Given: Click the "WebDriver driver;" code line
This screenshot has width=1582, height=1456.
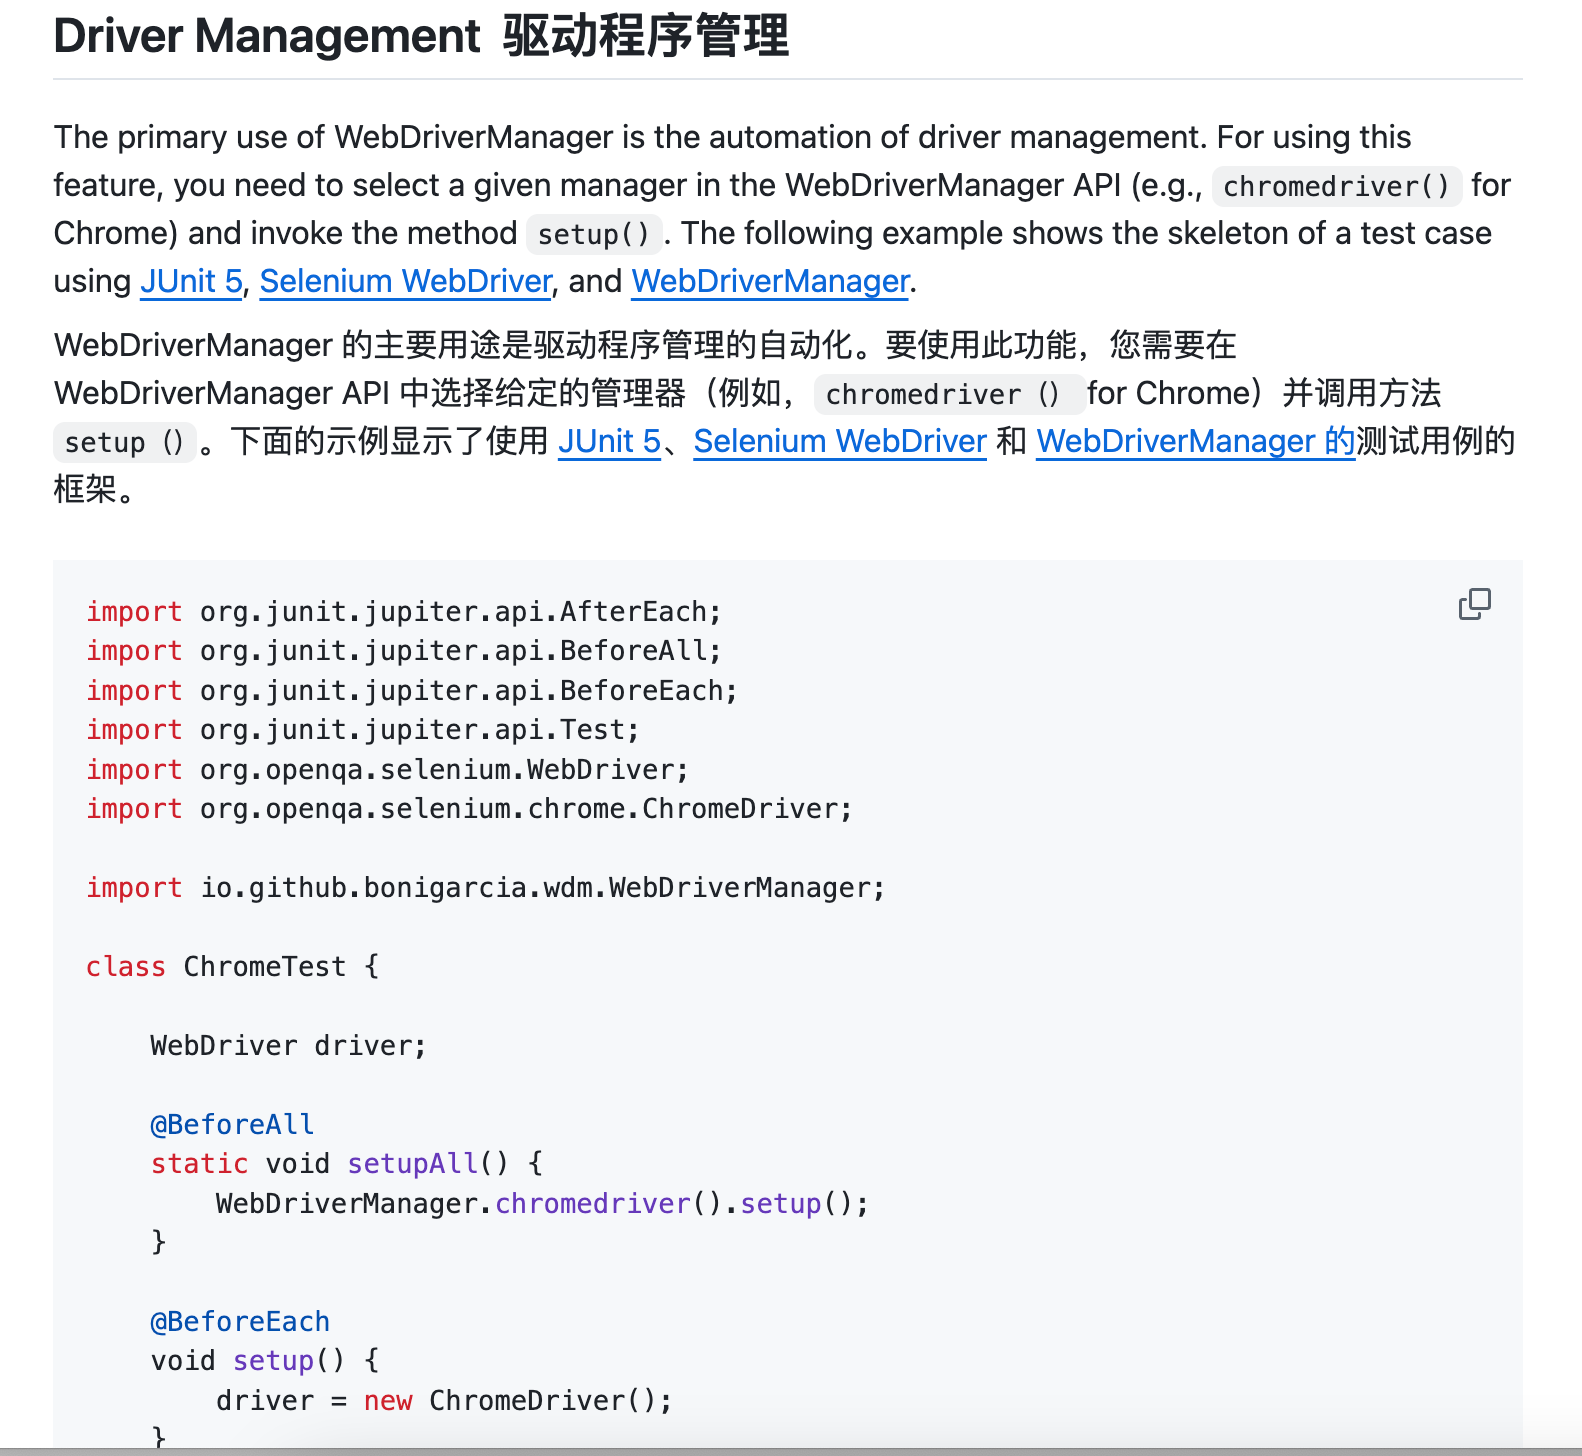Looking at the screenshot, I should pyautogui.click(x=289, y=1045).
